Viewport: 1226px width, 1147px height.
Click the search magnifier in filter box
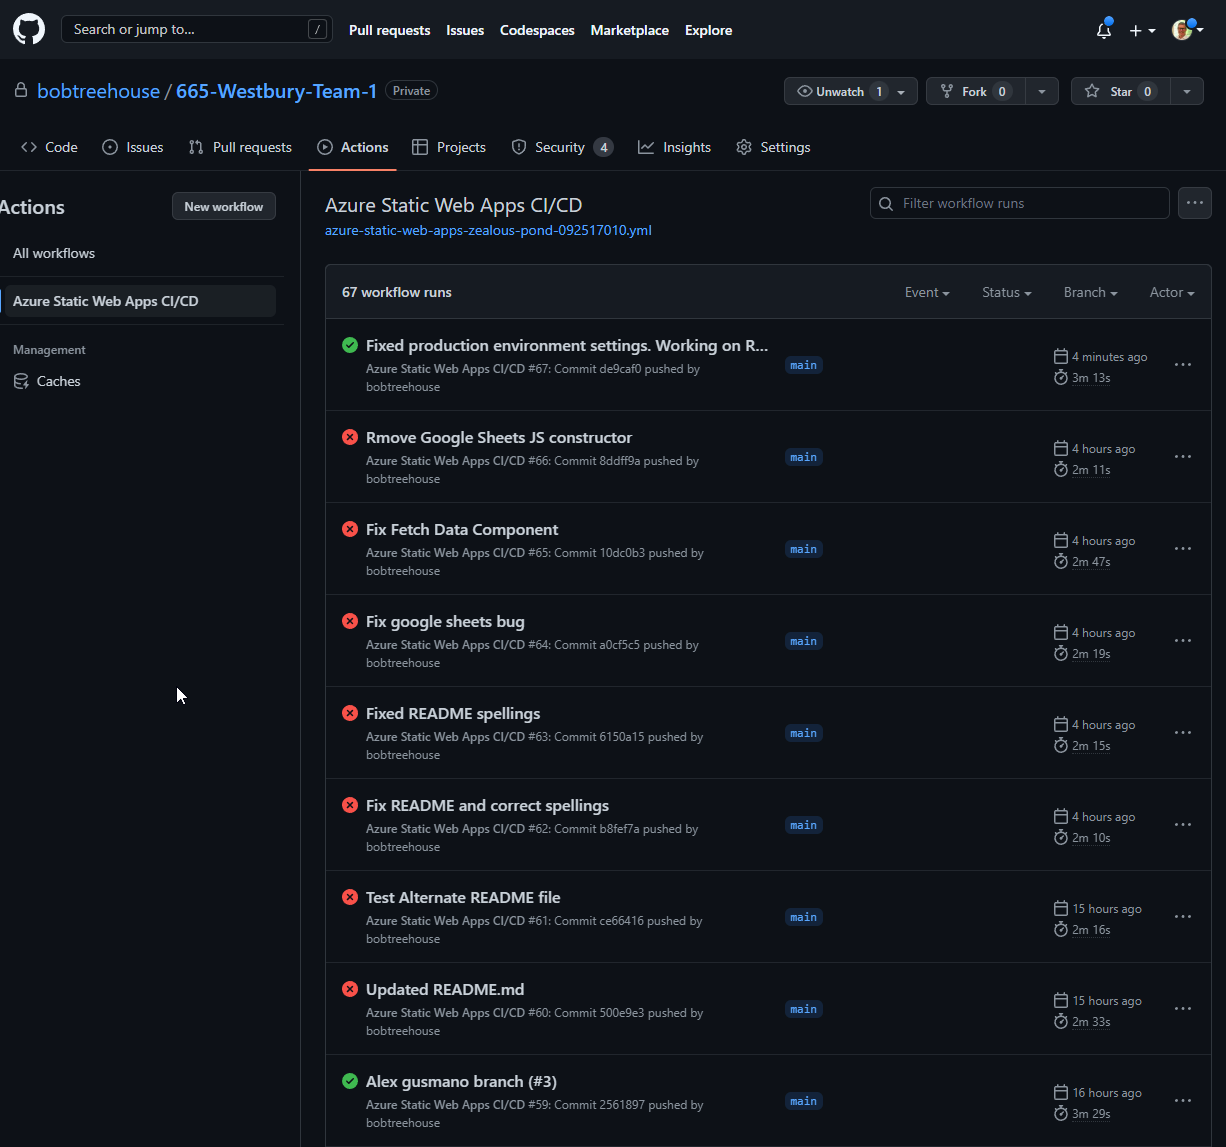886,203
